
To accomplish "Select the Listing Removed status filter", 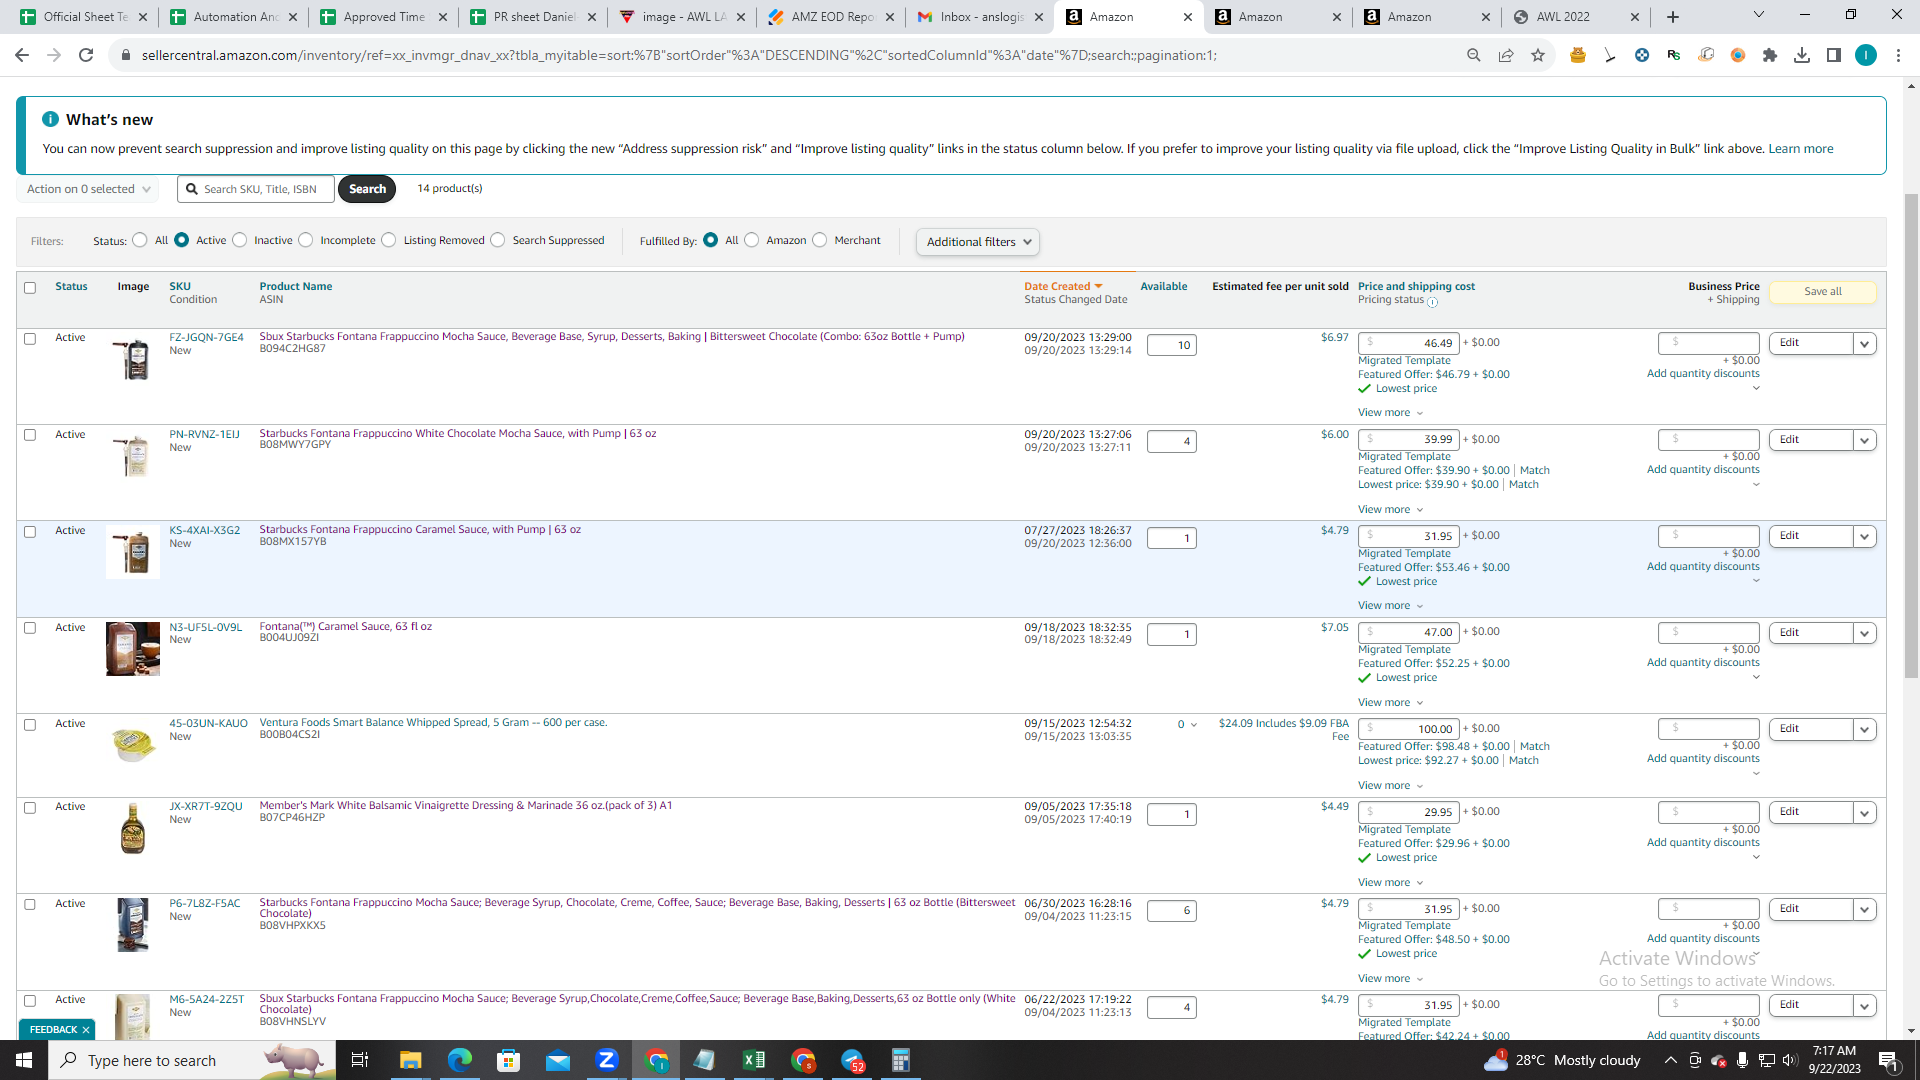I will (x=389, y=240).
